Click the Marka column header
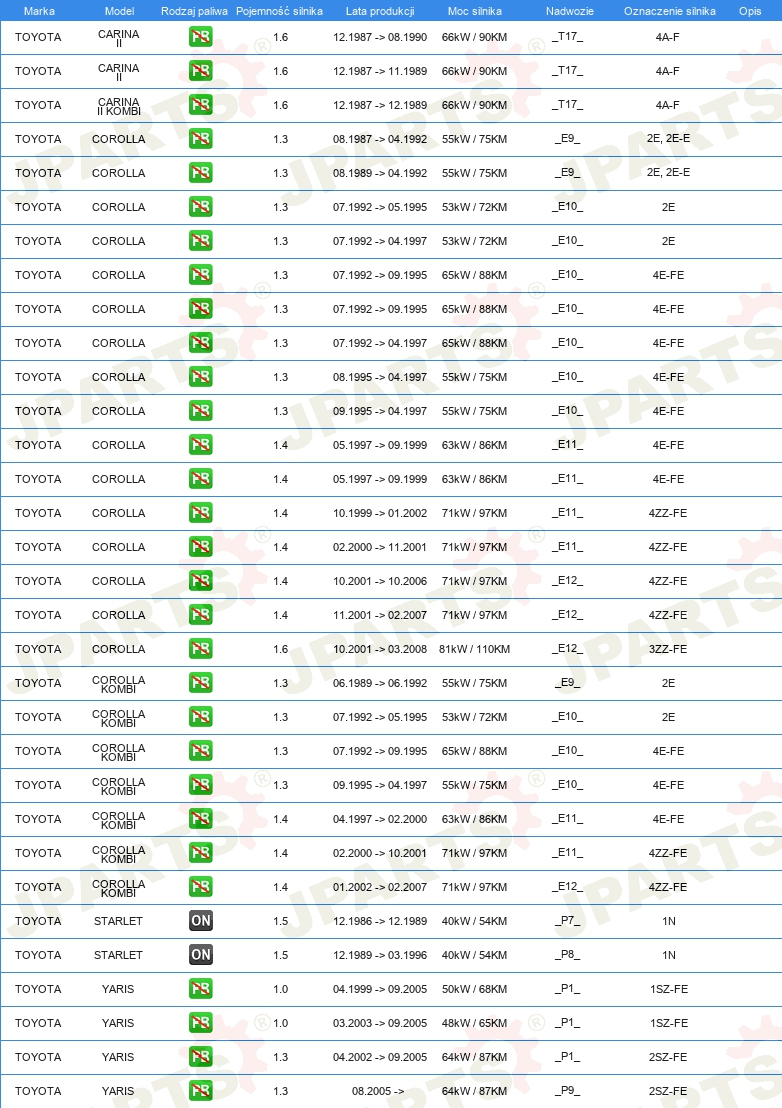782x1108 pixels. coord(39,11)
